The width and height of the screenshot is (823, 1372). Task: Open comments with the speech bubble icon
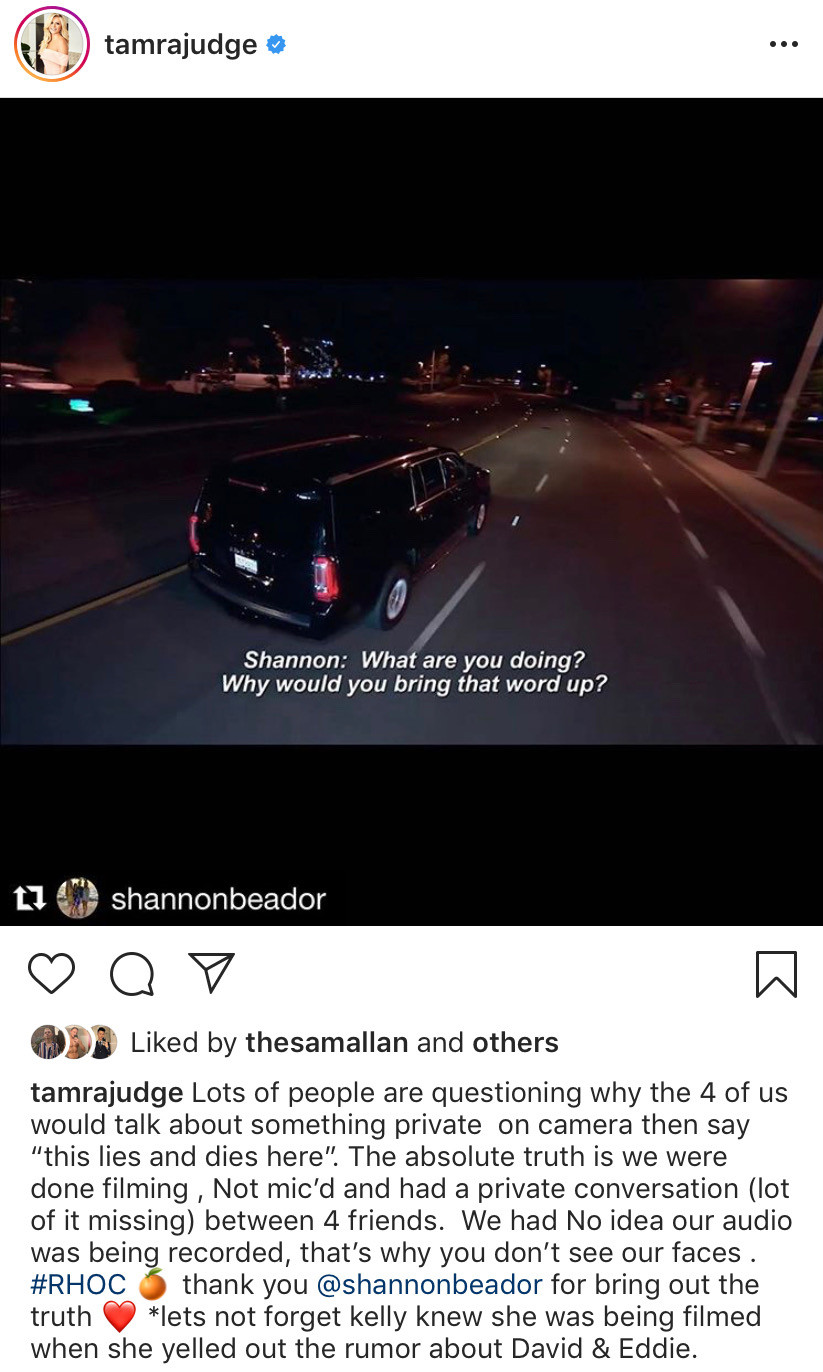pos(132,974)
